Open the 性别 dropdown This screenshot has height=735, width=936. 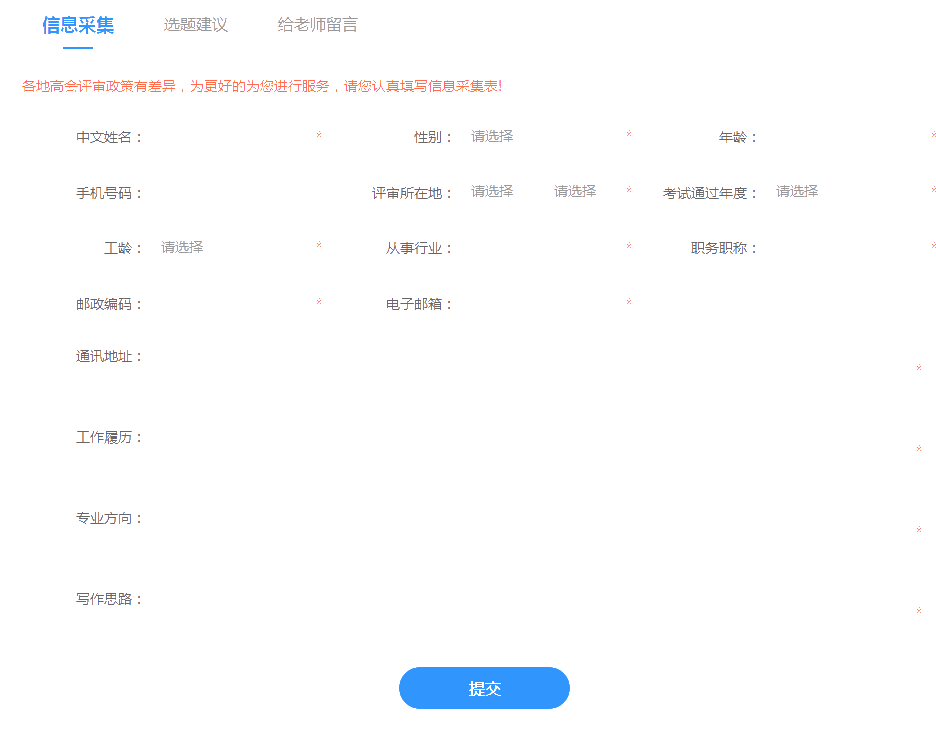540,135
